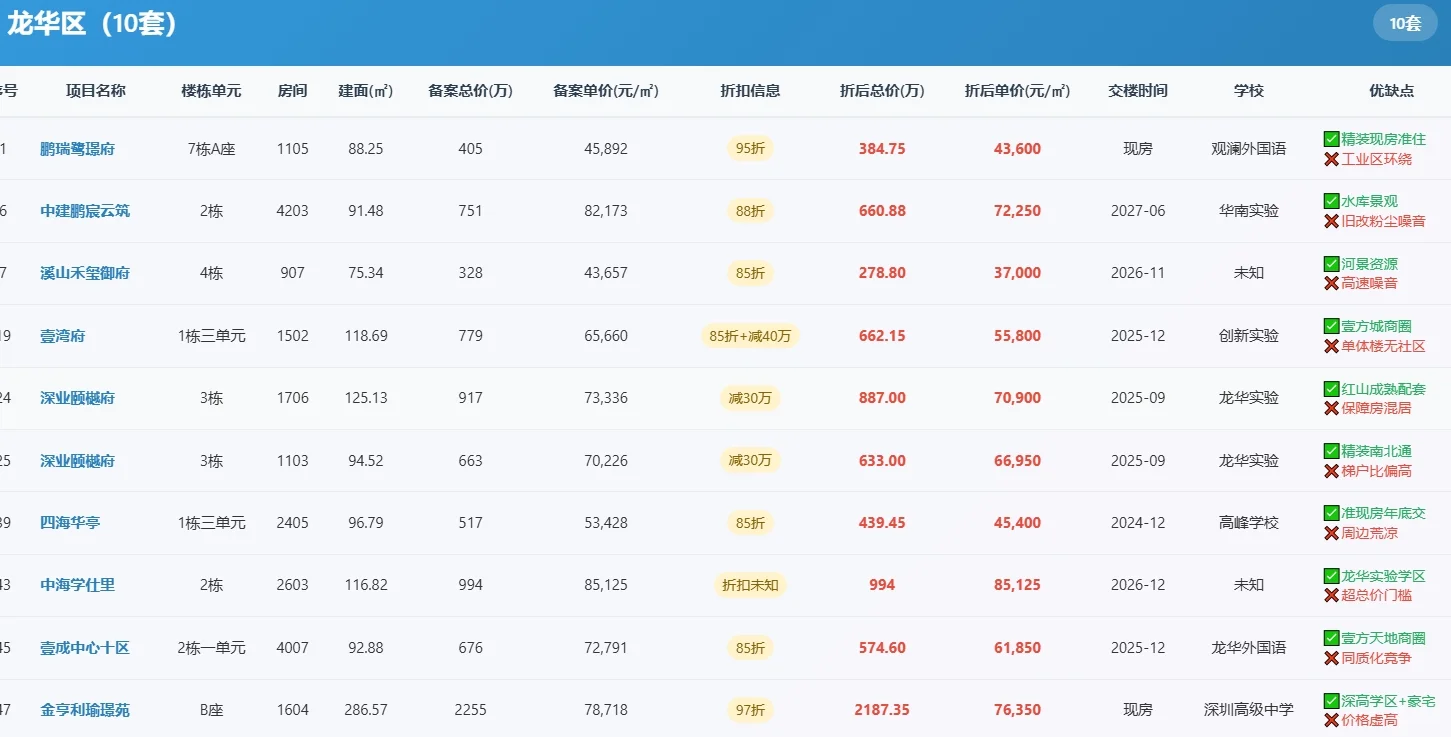Click the red cross beside 高速噪音

pyautogui.click(x=1331, y=283)
